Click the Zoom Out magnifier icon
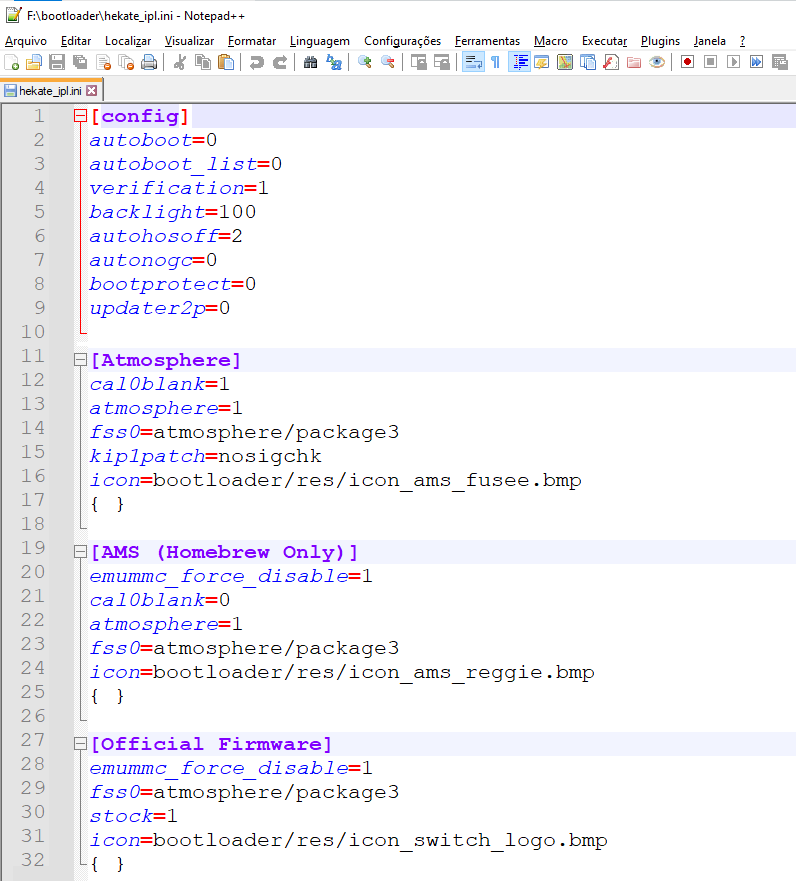The image size is (796, 881). click(x=388, y=62)
